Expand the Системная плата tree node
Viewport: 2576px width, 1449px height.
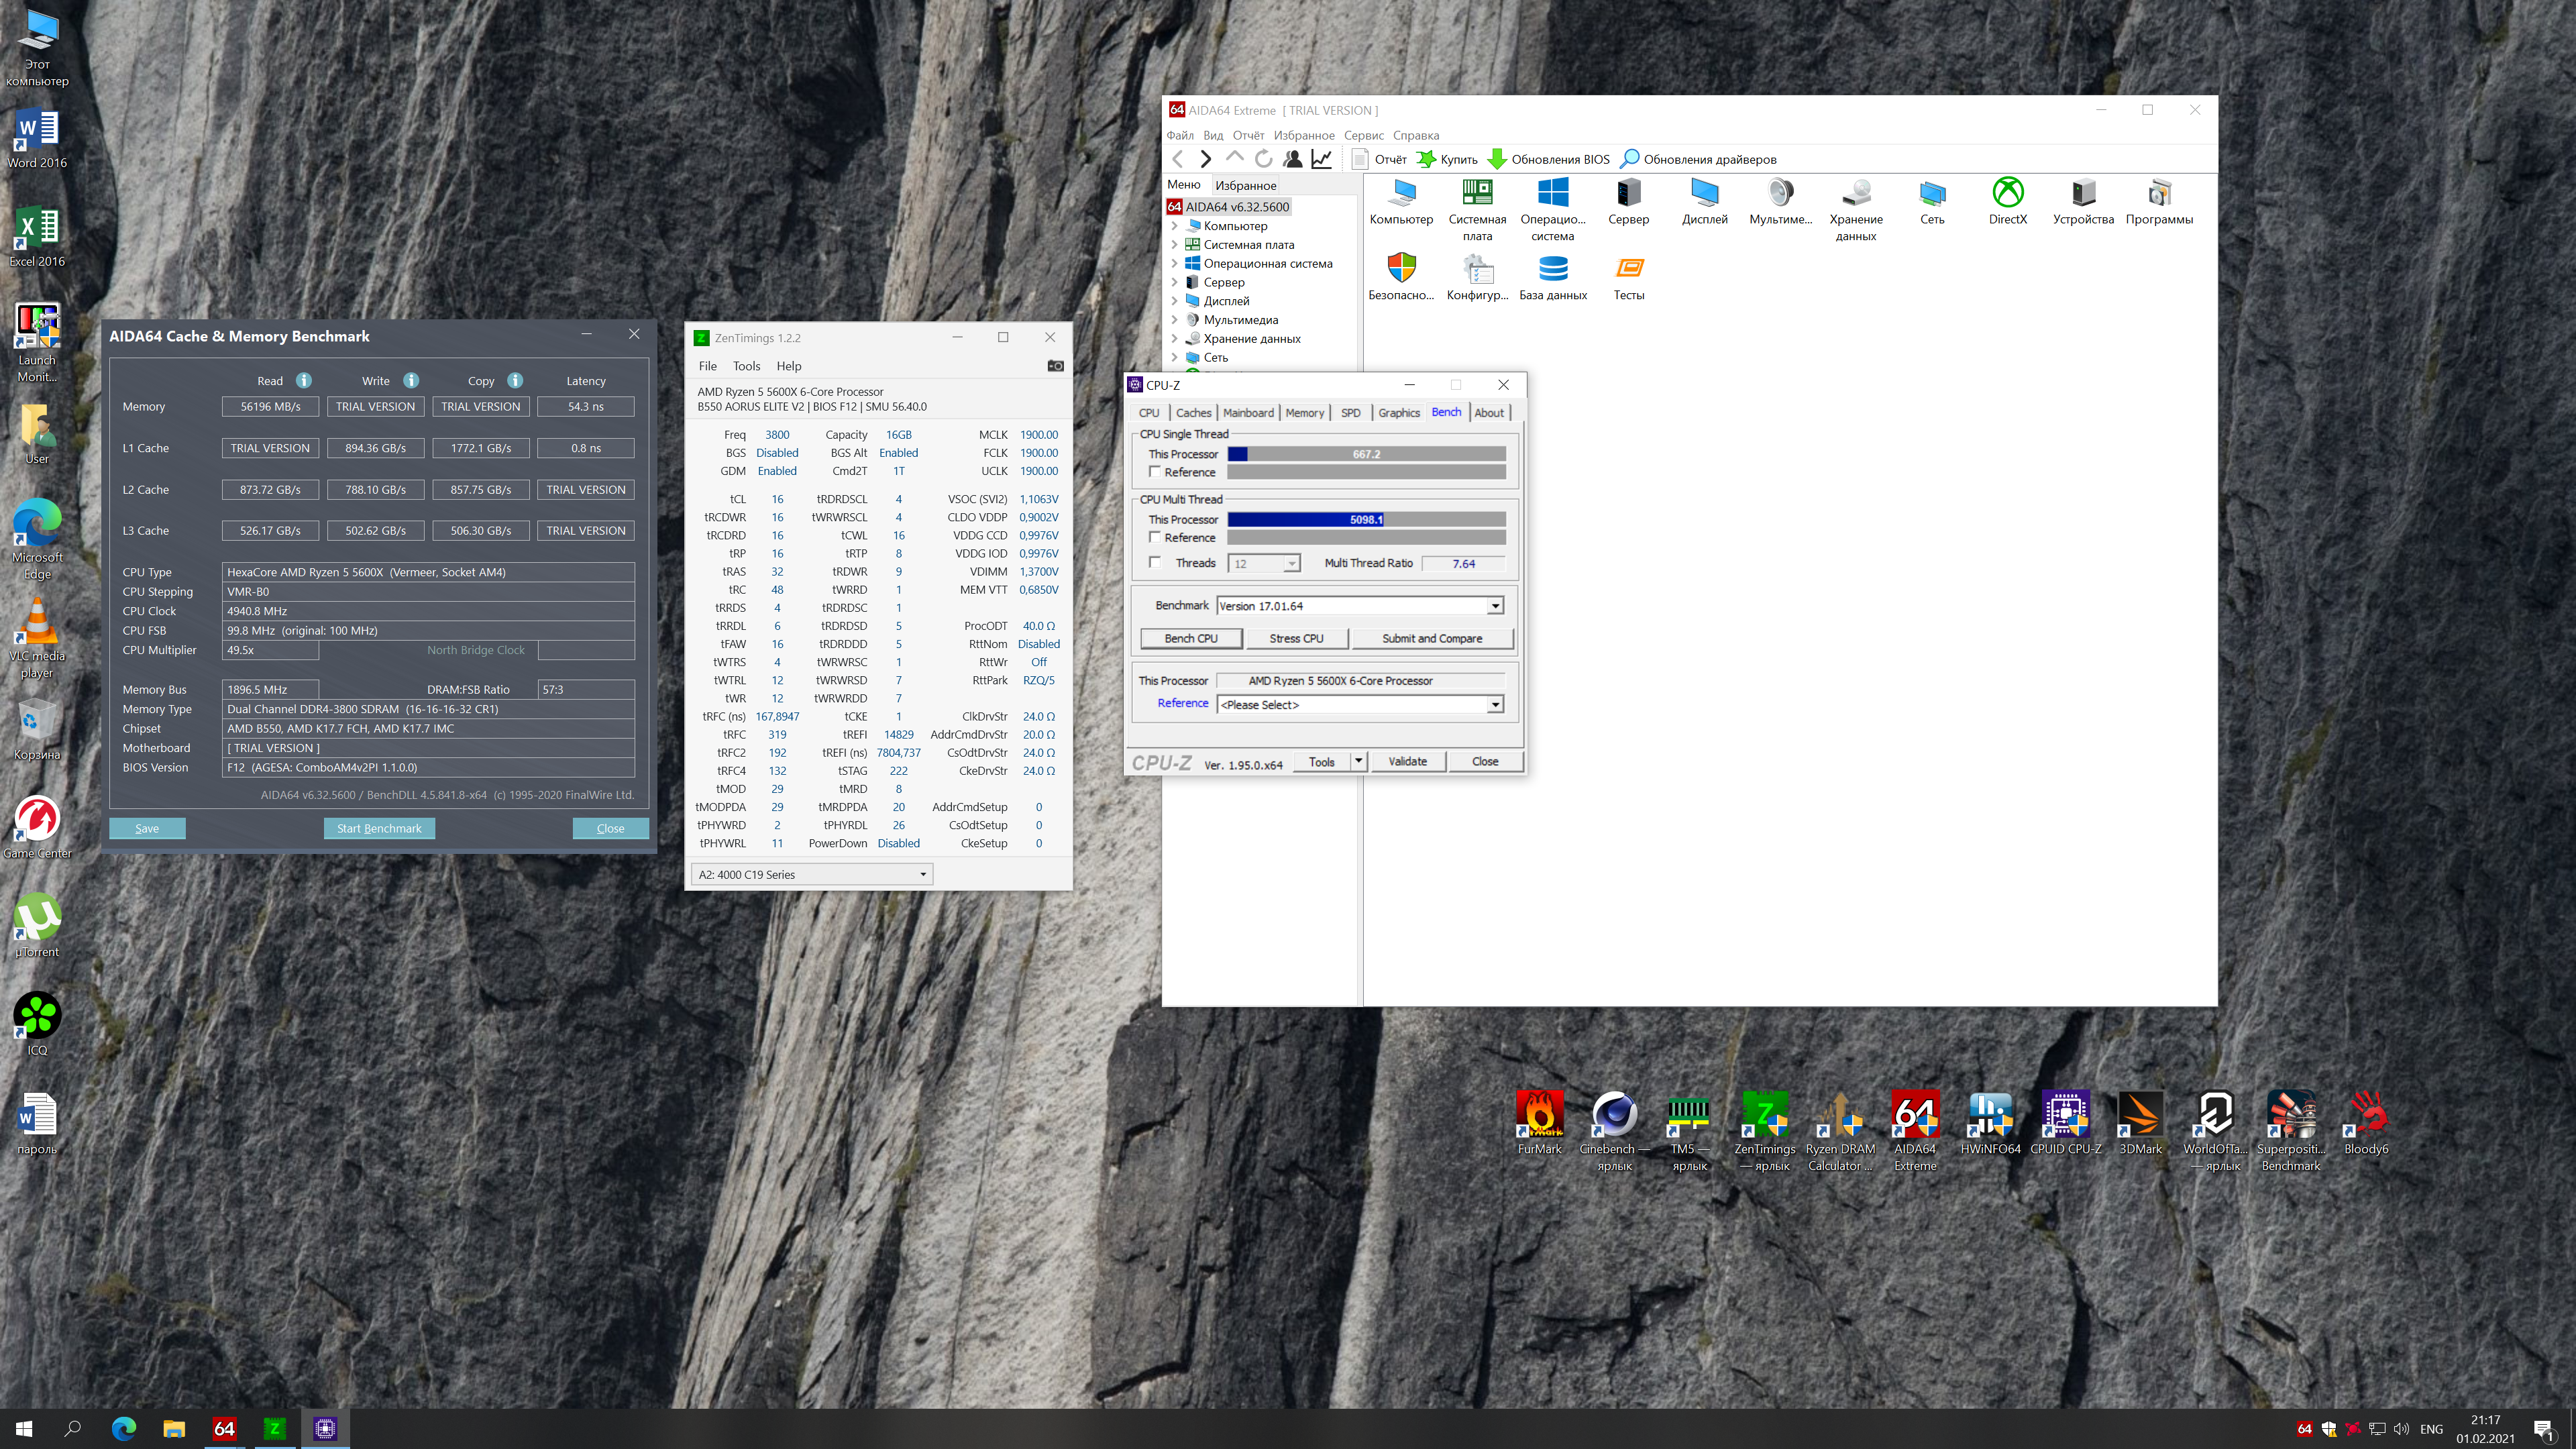pos(1174,245)
